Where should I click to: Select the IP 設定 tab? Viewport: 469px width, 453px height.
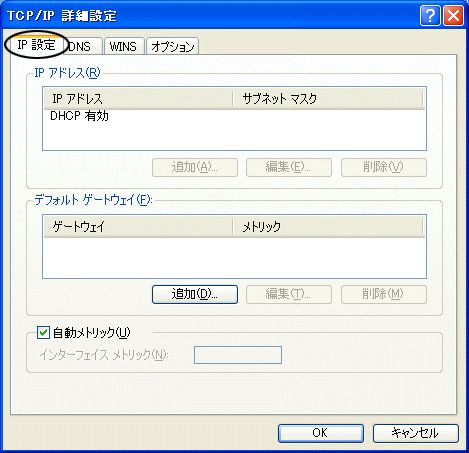[x=36, y=45]
